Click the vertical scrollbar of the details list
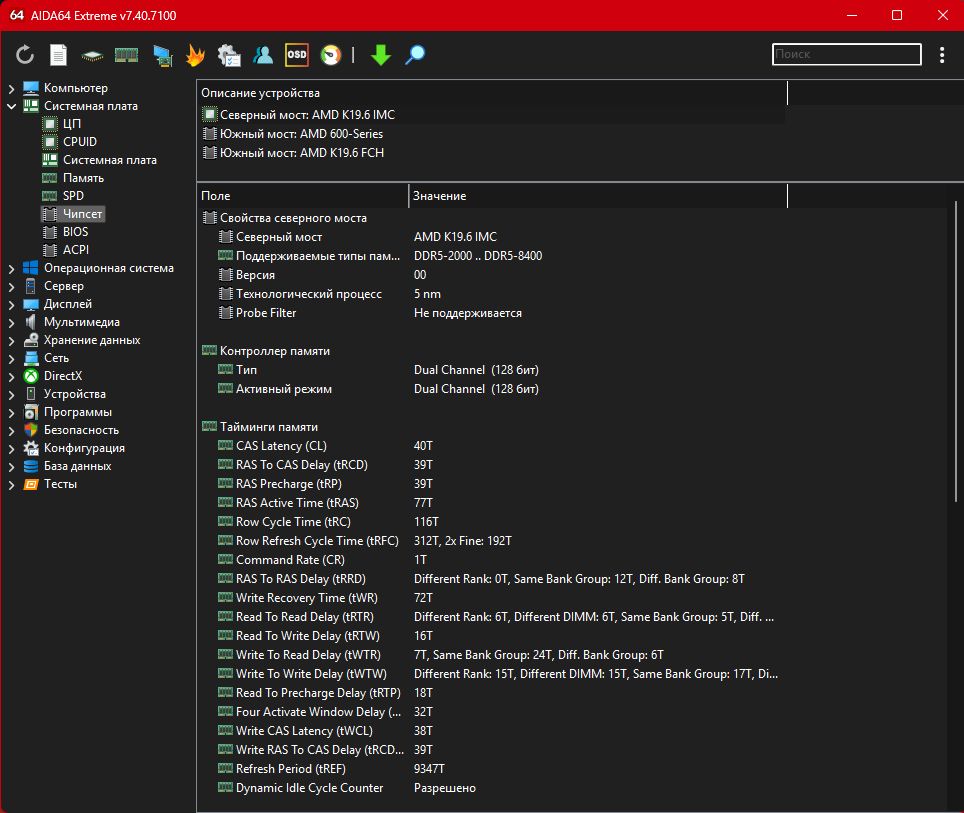Screen dimensions: 964x813 [x=956, y=351]
